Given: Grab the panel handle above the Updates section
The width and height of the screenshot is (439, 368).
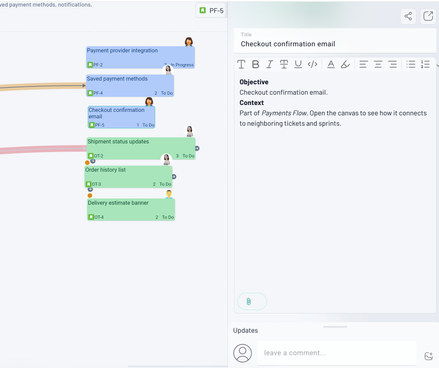Looking at the screenshot, I should (335, 327).
